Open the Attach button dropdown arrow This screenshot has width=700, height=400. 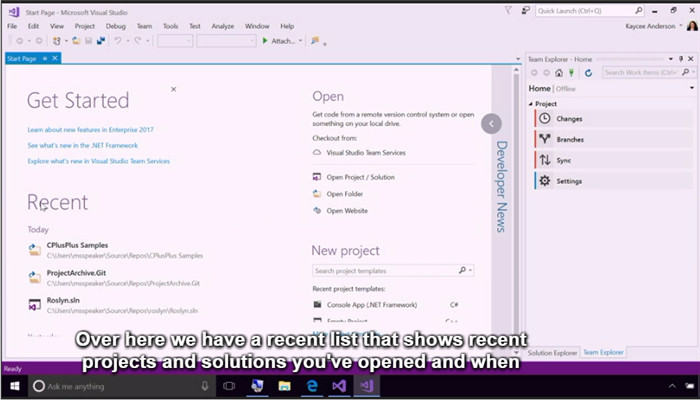tap(300, 41)
